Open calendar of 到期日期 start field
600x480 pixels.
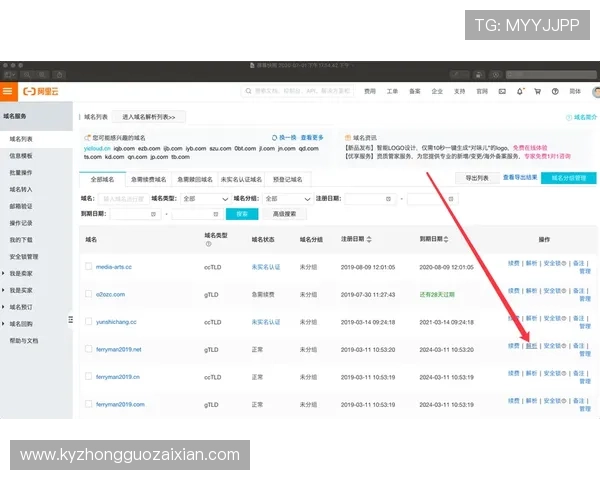[x=153, y=214]
